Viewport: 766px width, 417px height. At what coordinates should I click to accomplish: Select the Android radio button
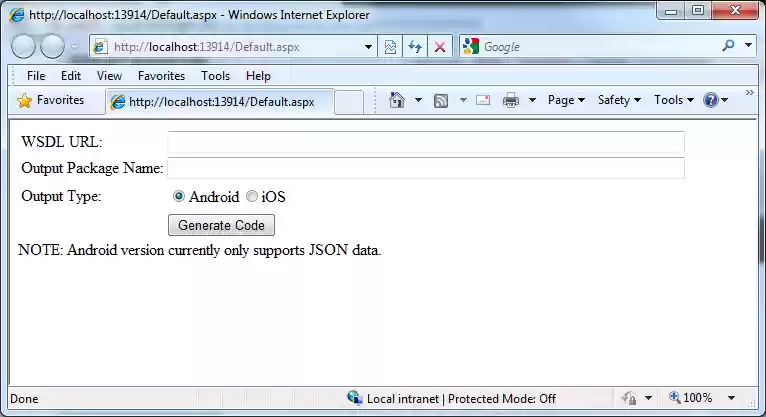click(179, 196)
